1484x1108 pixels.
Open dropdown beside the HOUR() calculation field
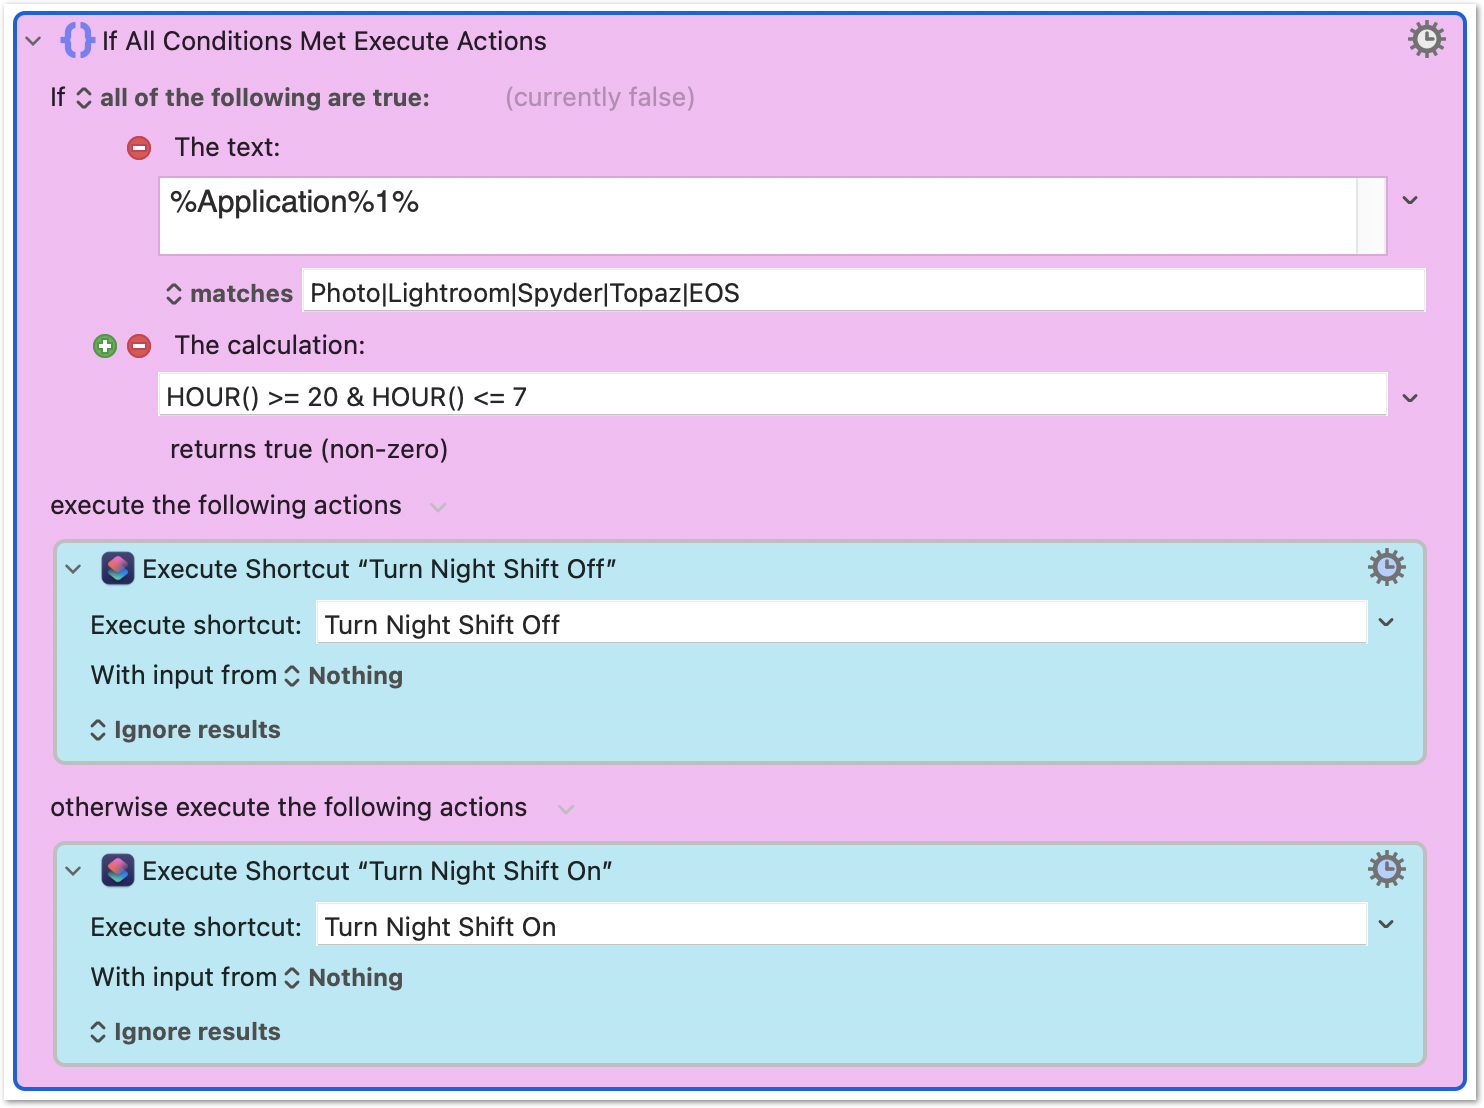pos(1410,398)
